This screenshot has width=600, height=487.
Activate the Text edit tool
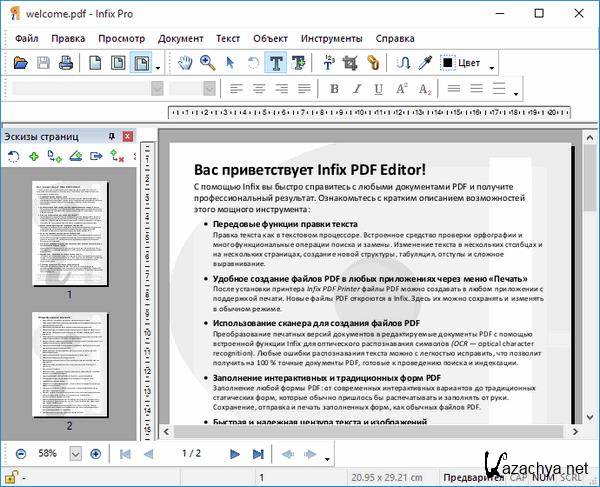point(275,63)
